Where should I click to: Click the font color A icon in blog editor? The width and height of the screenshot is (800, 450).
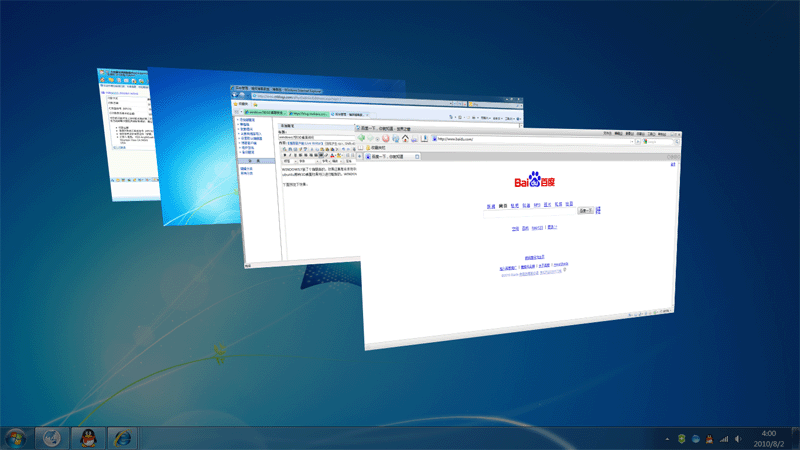click(x=332, y=155)
